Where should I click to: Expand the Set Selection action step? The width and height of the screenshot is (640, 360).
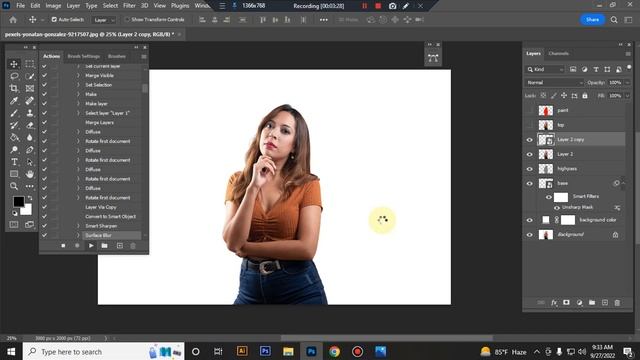(x=78, y=85)
